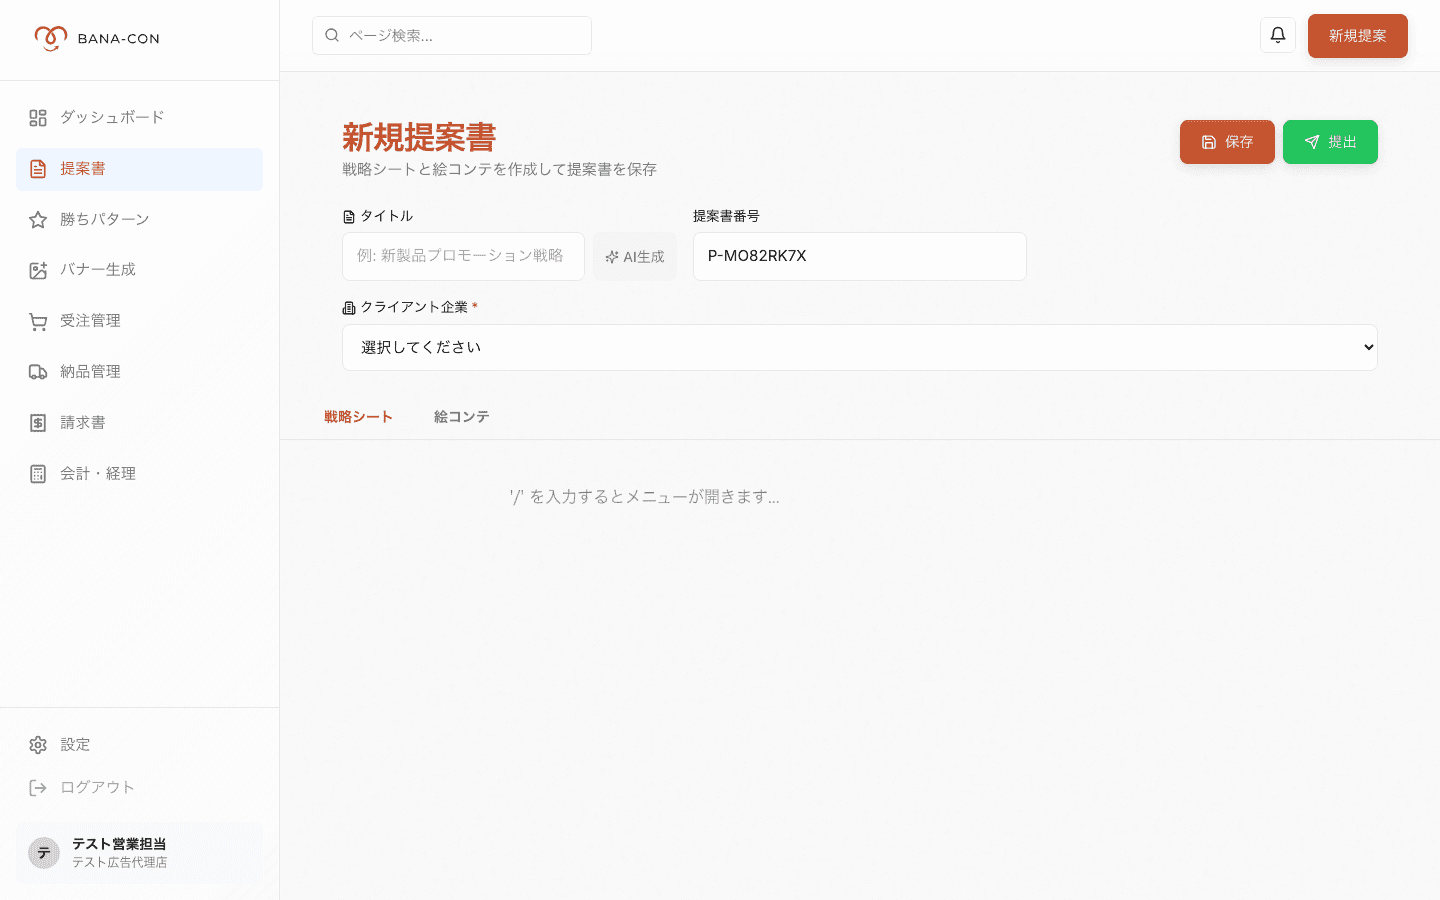This screenshot has height=900, width=1440.
Task: Generate a title using AI生成
Action: point(635,256)
